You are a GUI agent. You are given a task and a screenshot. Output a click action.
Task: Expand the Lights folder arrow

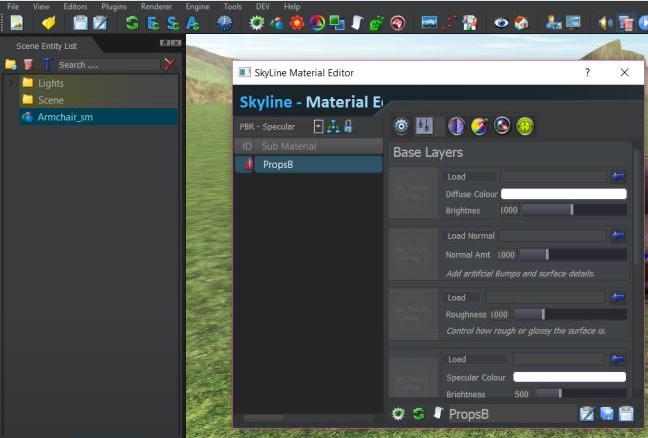(11, 83)
